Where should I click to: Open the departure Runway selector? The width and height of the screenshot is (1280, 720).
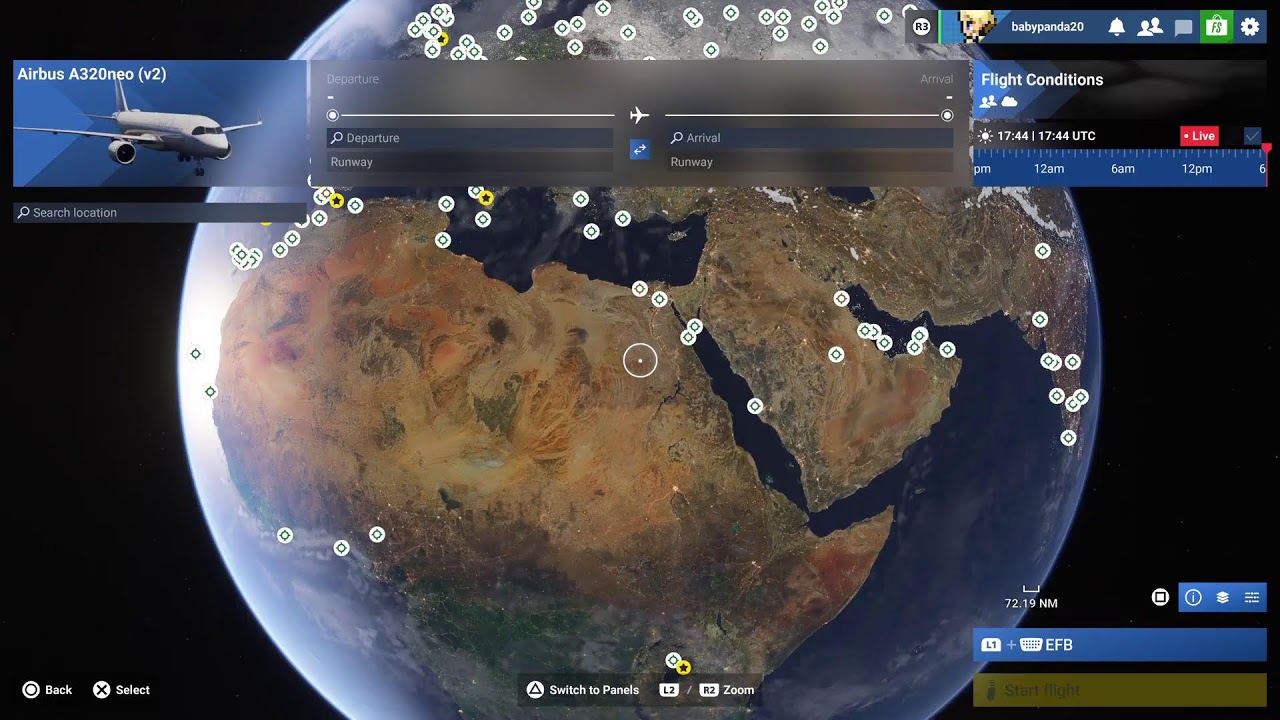(x=470, y=162)
